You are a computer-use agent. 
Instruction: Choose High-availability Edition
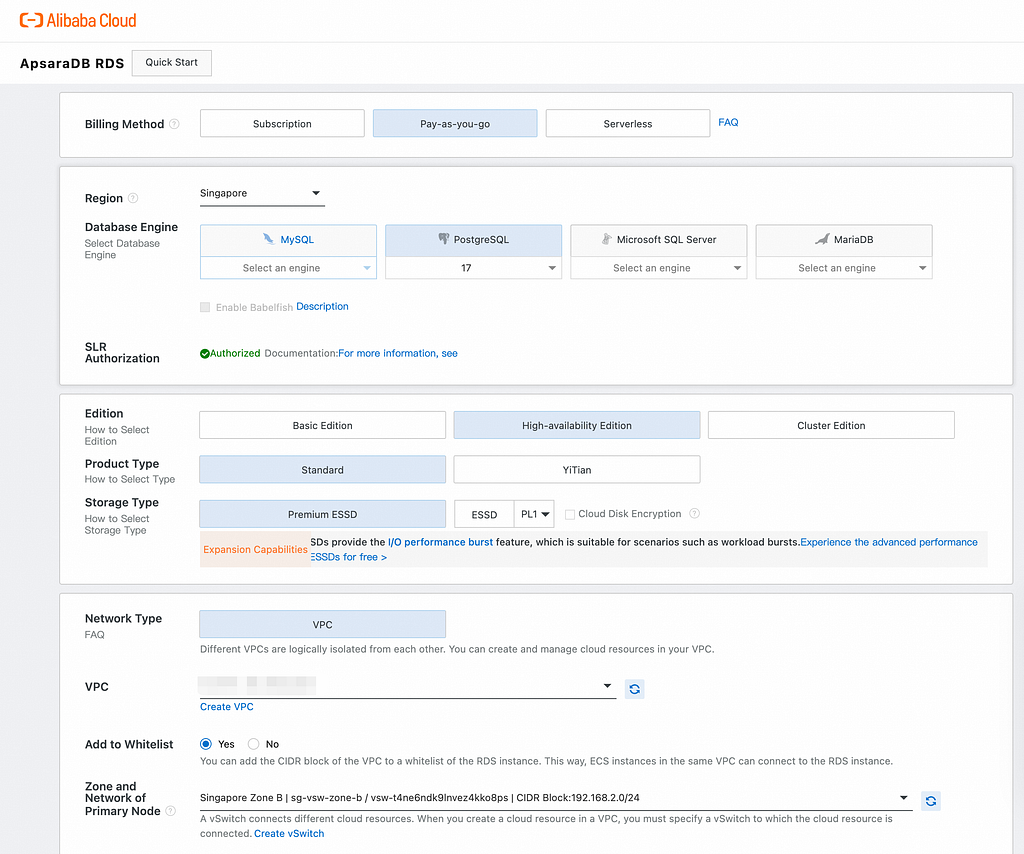click(577, 425)
